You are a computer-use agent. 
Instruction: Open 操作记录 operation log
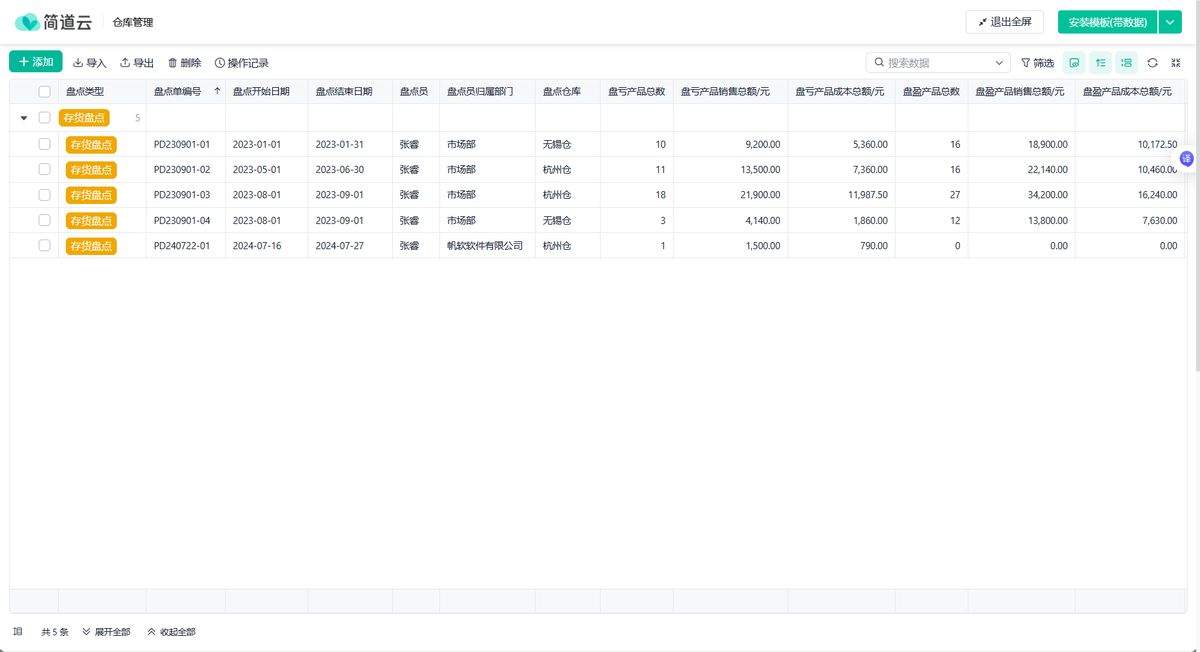pos(242,63)
